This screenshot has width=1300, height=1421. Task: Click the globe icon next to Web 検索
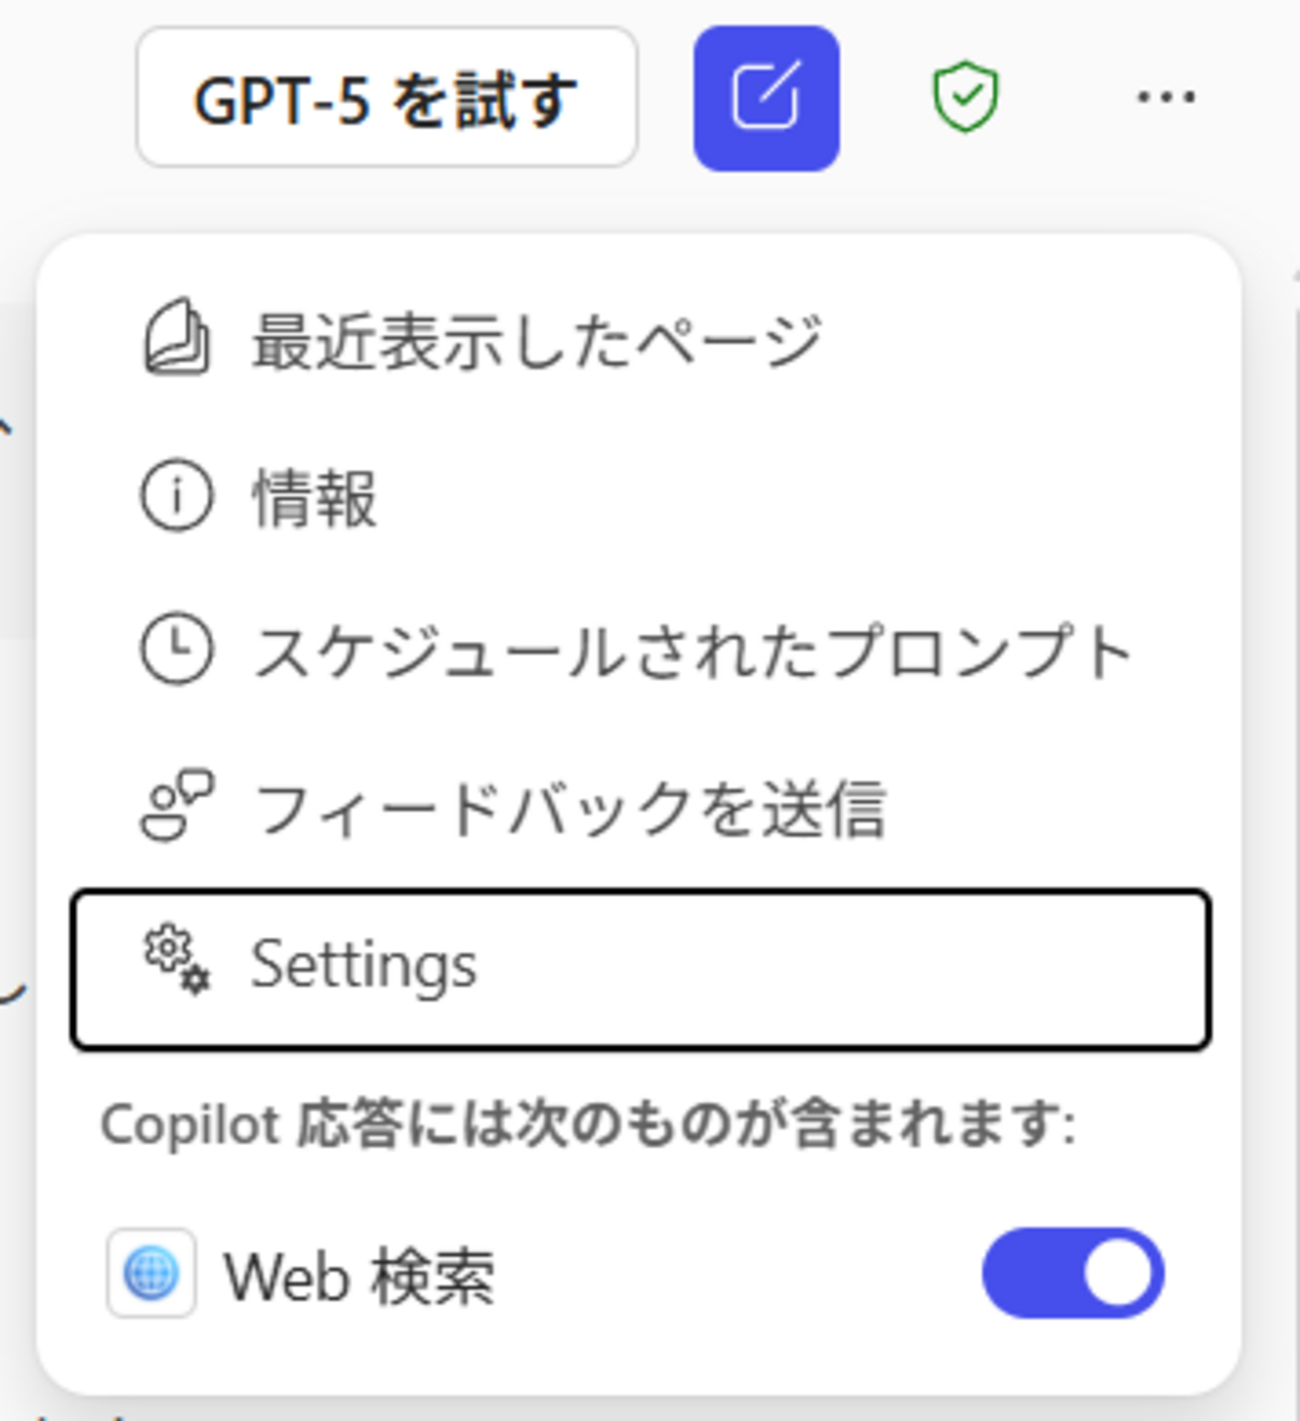[x=151, y=1273]
